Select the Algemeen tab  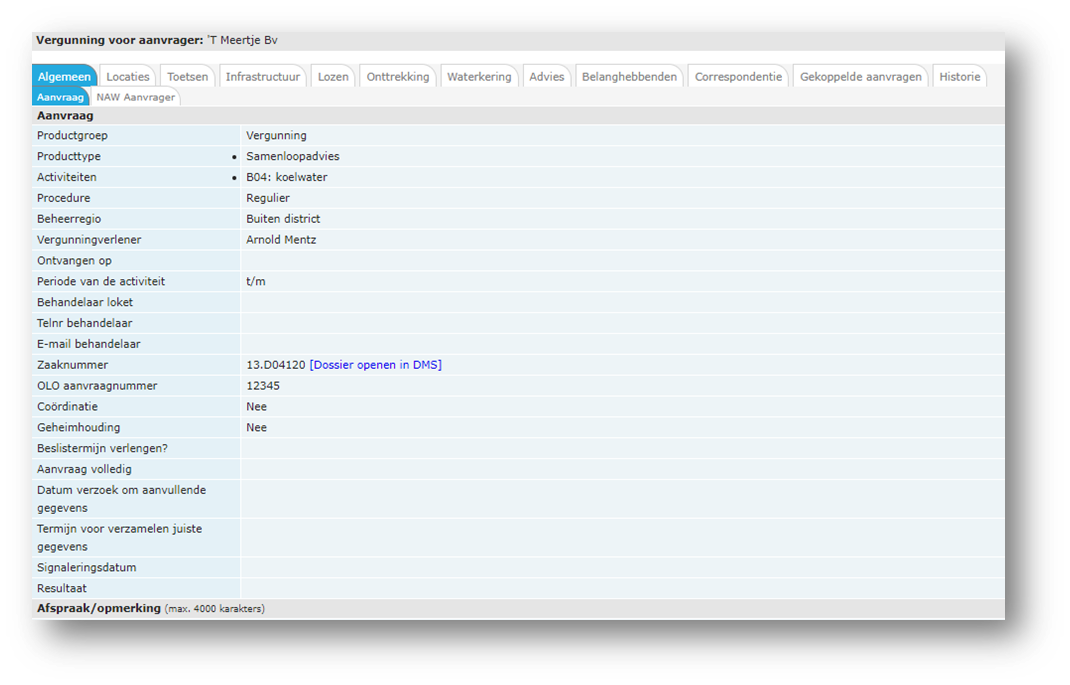coord(65,77)
